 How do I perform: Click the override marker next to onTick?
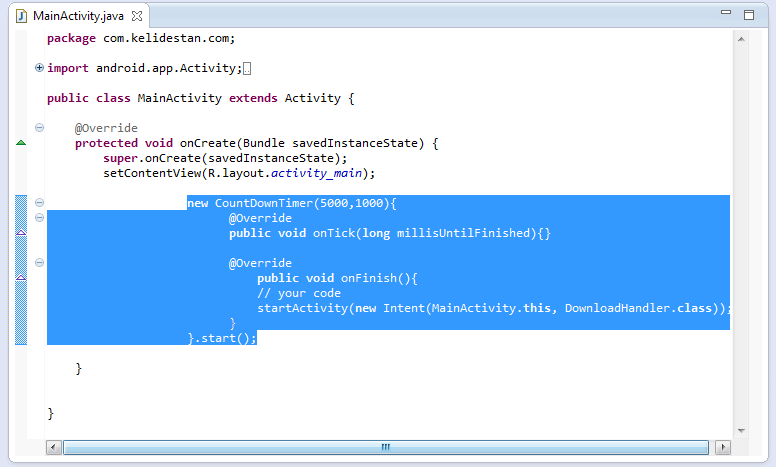(x=21, y=233)
